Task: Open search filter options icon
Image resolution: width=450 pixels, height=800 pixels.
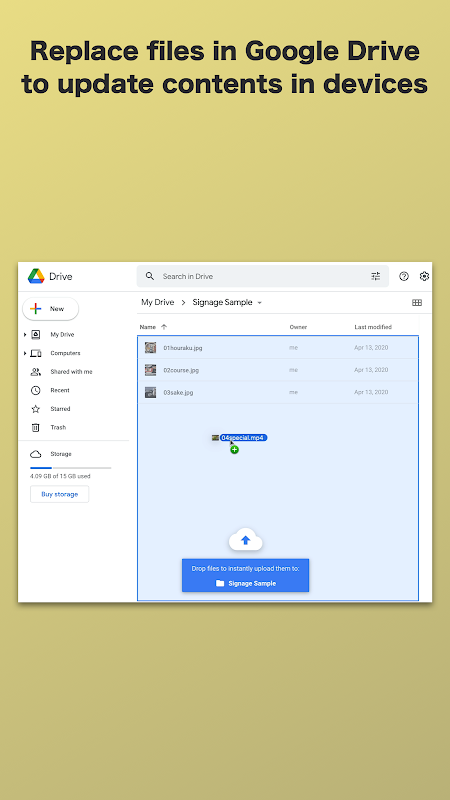Action: click(x=376, y=276)
